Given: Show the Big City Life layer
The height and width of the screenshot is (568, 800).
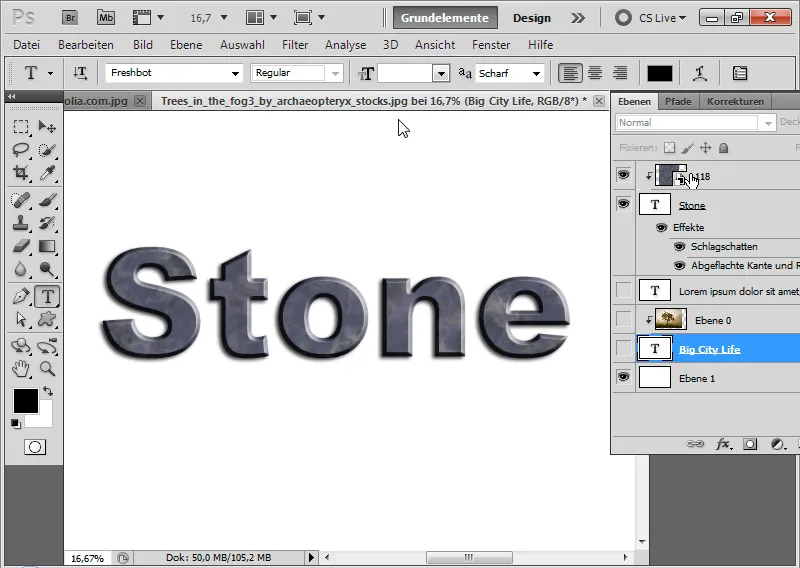Looking at the screenshot, I should (x=623, y=349).
